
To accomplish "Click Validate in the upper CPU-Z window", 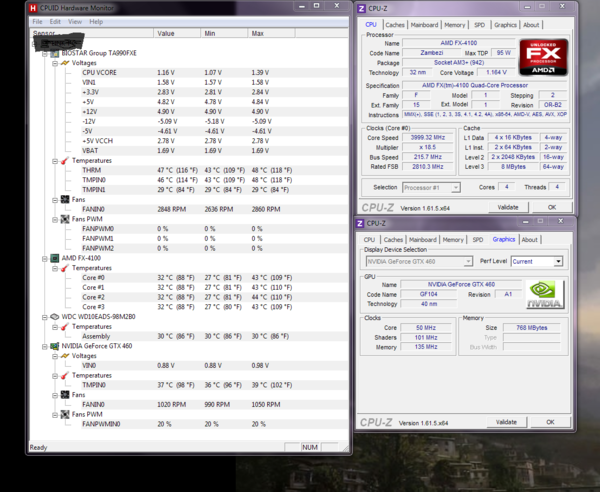I will coord(508,207).
